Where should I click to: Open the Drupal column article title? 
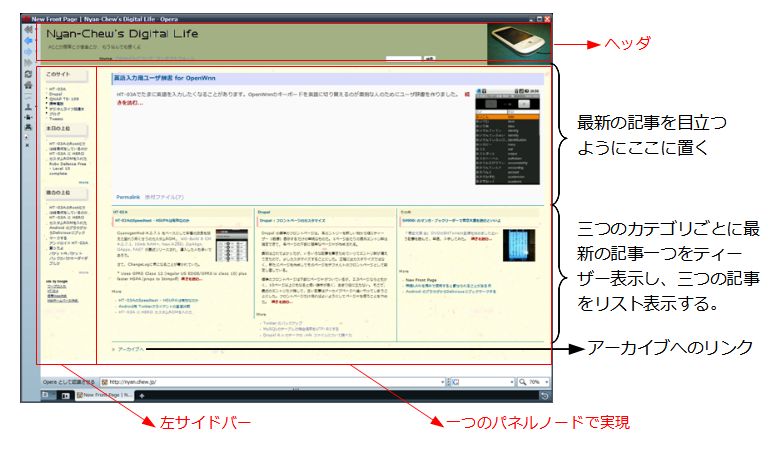click(292, 221)
